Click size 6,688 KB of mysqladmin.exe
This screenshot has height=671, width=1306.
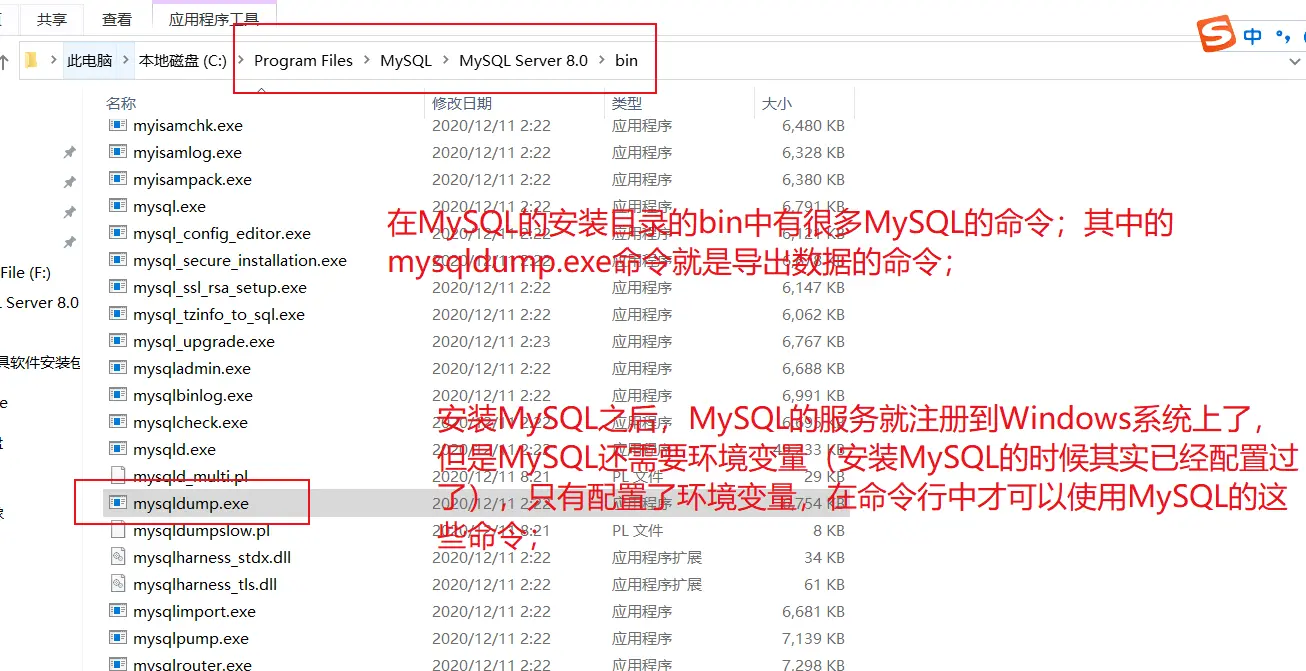tap(813, 369)
